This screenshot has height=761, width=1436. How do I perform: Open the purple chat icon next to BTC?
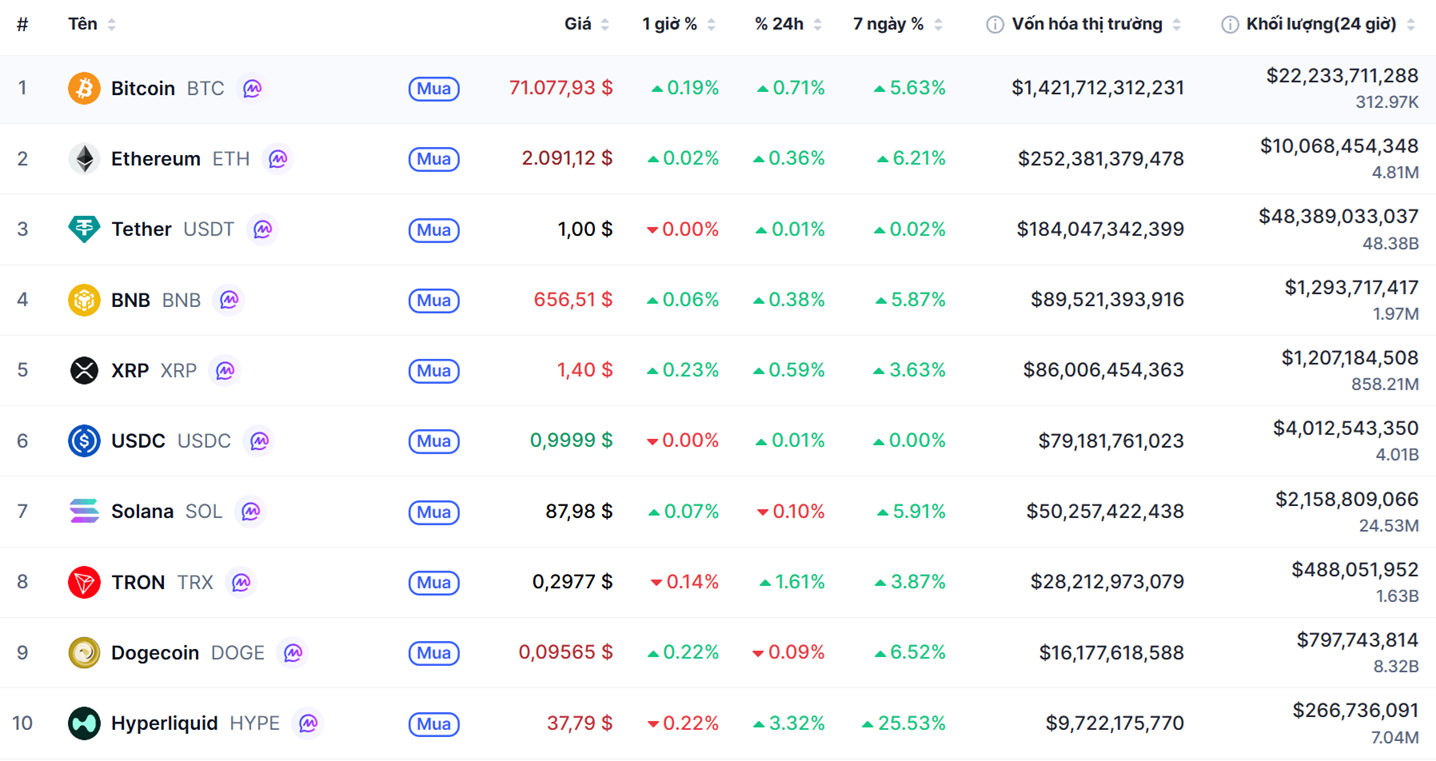[252, 88]
